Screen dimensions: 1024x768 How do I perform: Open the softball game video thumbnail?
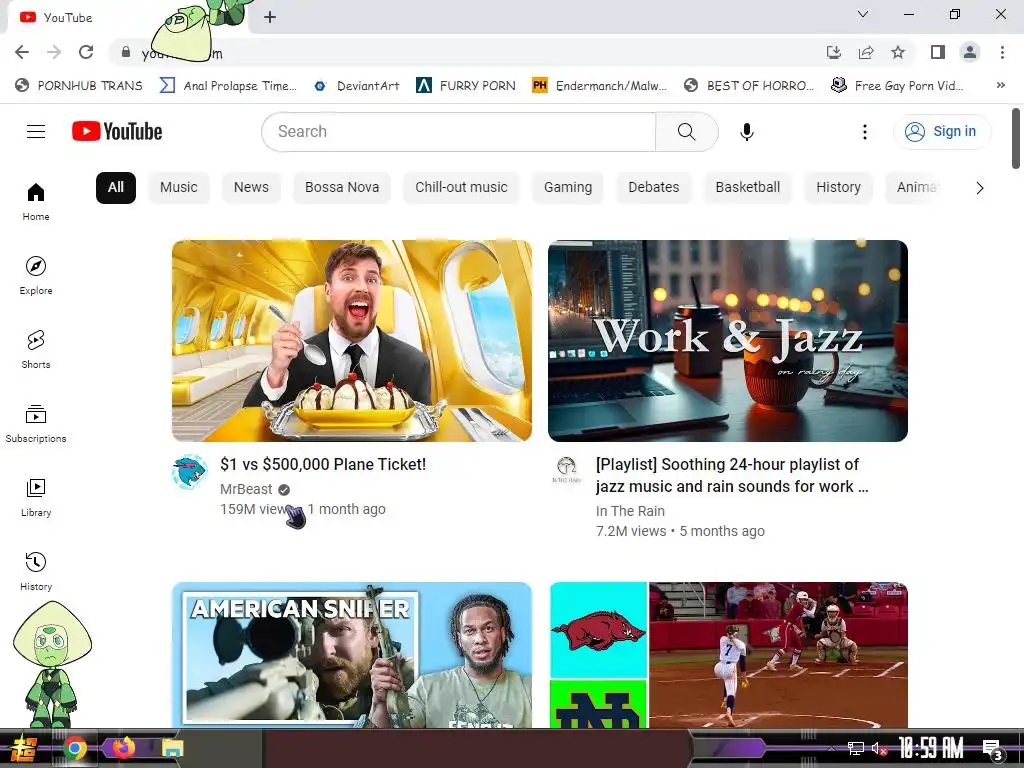click(x=728, y=655)
